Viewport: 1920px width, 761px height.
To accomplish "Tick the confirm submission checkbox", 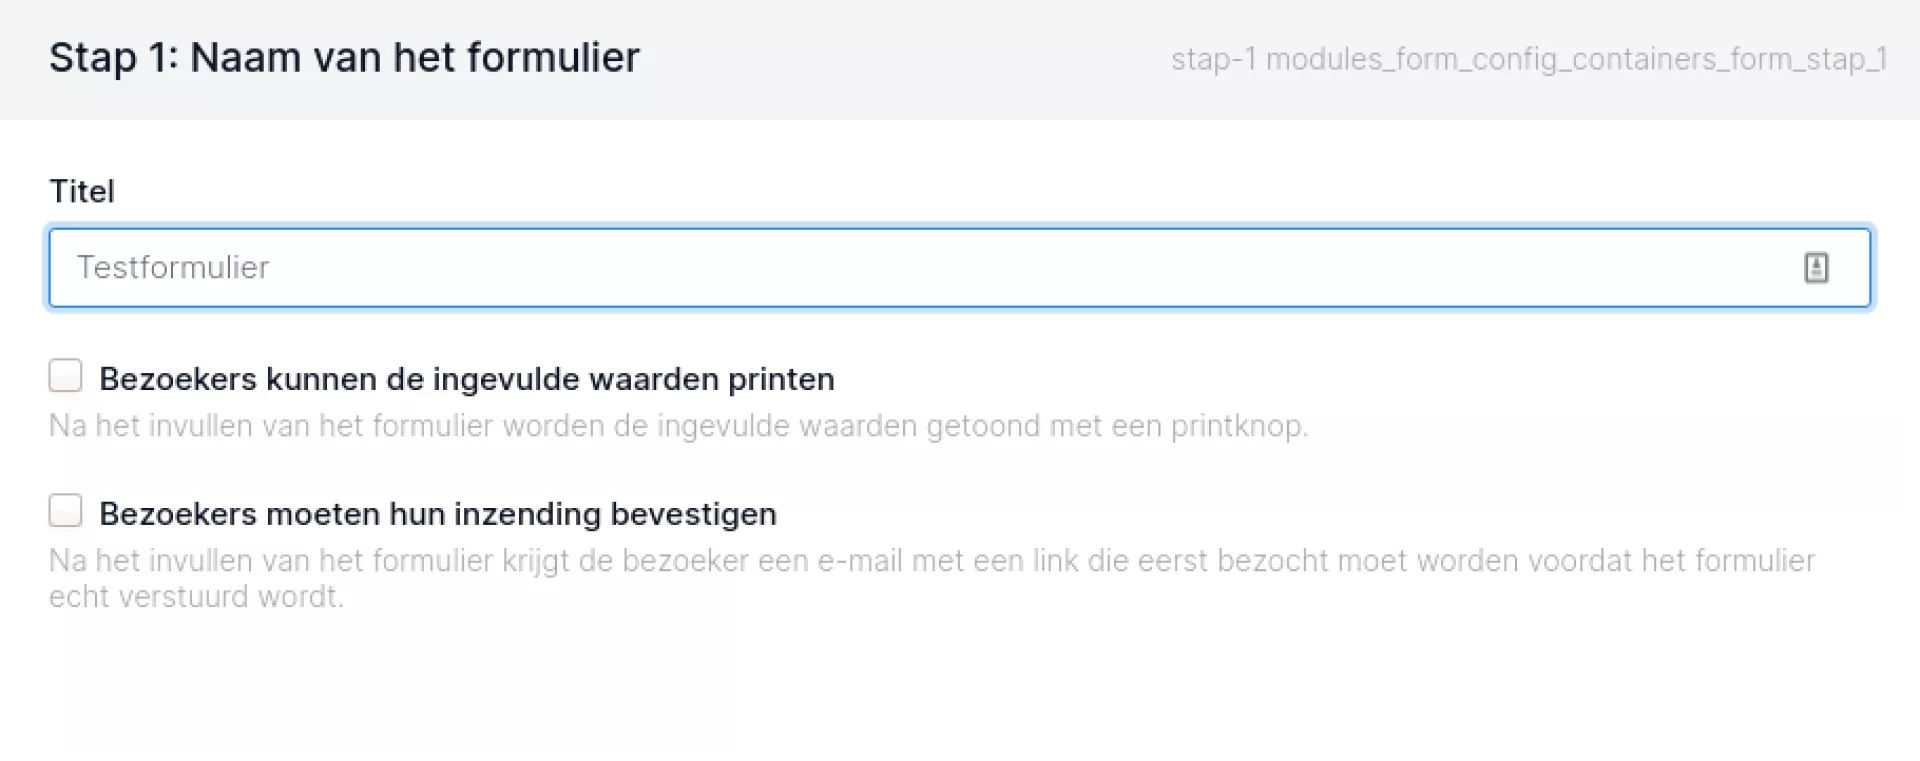I will coord(66,511).
